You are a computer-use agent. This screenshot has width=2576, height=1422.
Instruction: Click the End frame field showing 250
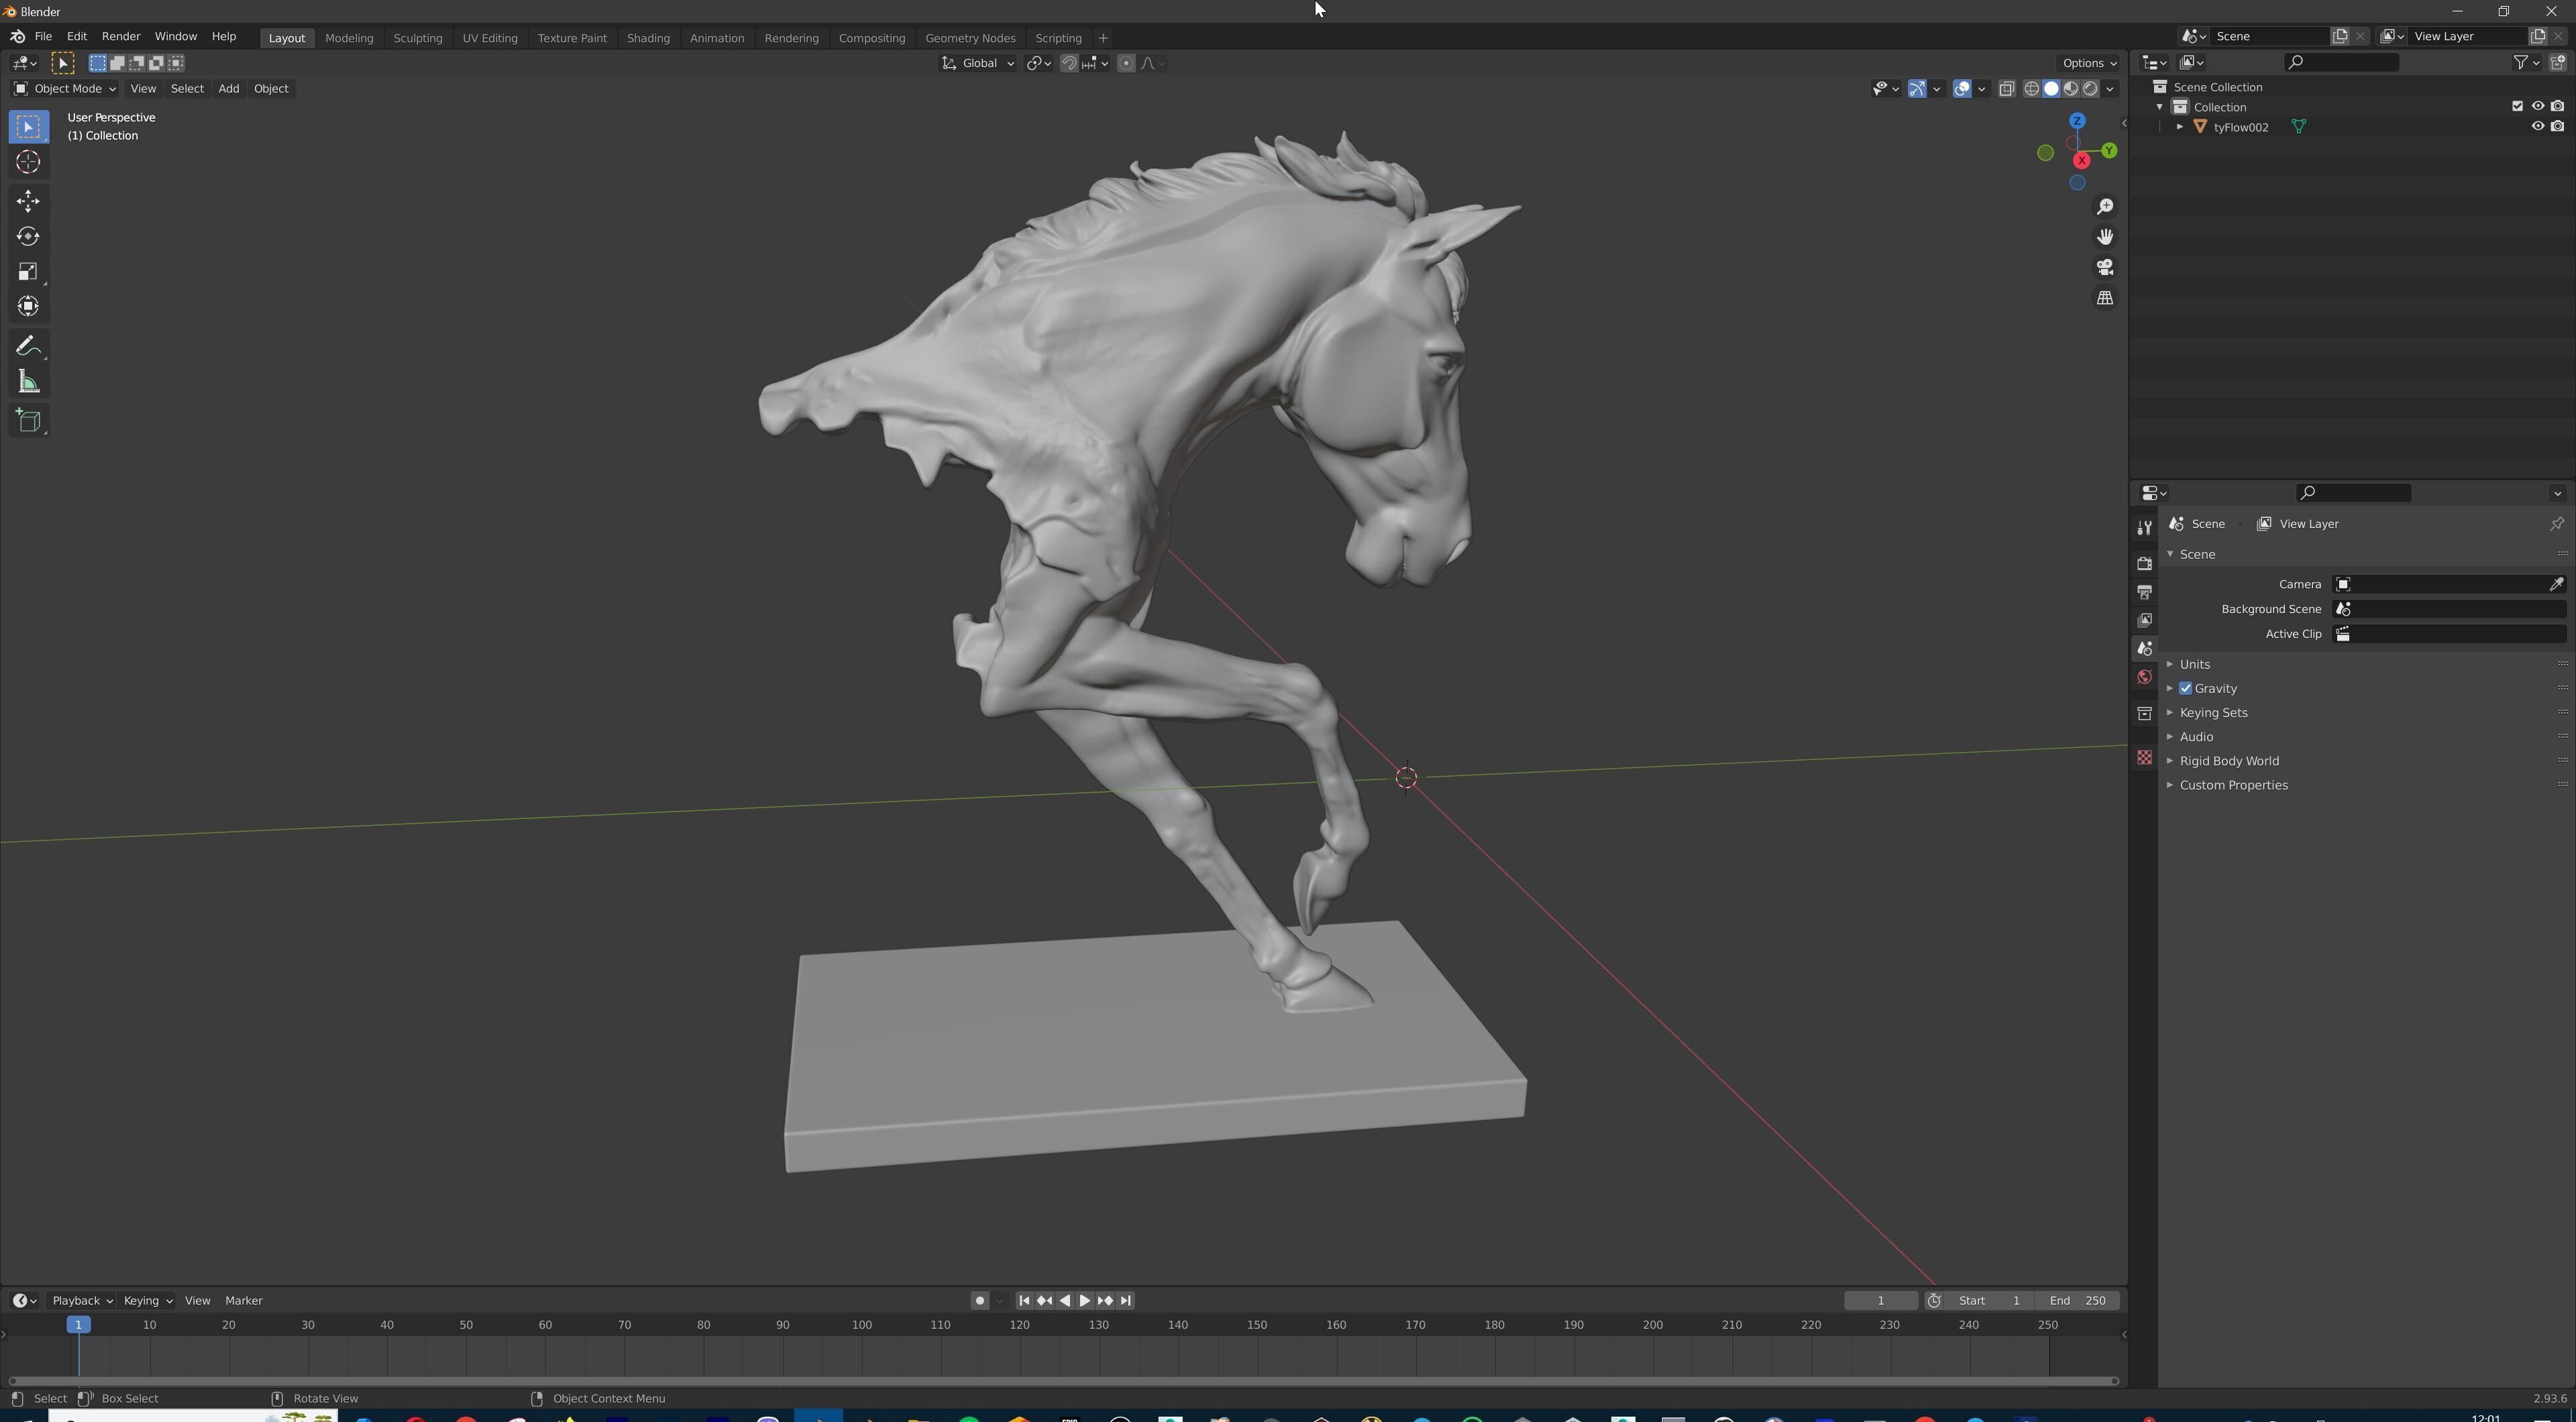click(x=2078, y=1301)
